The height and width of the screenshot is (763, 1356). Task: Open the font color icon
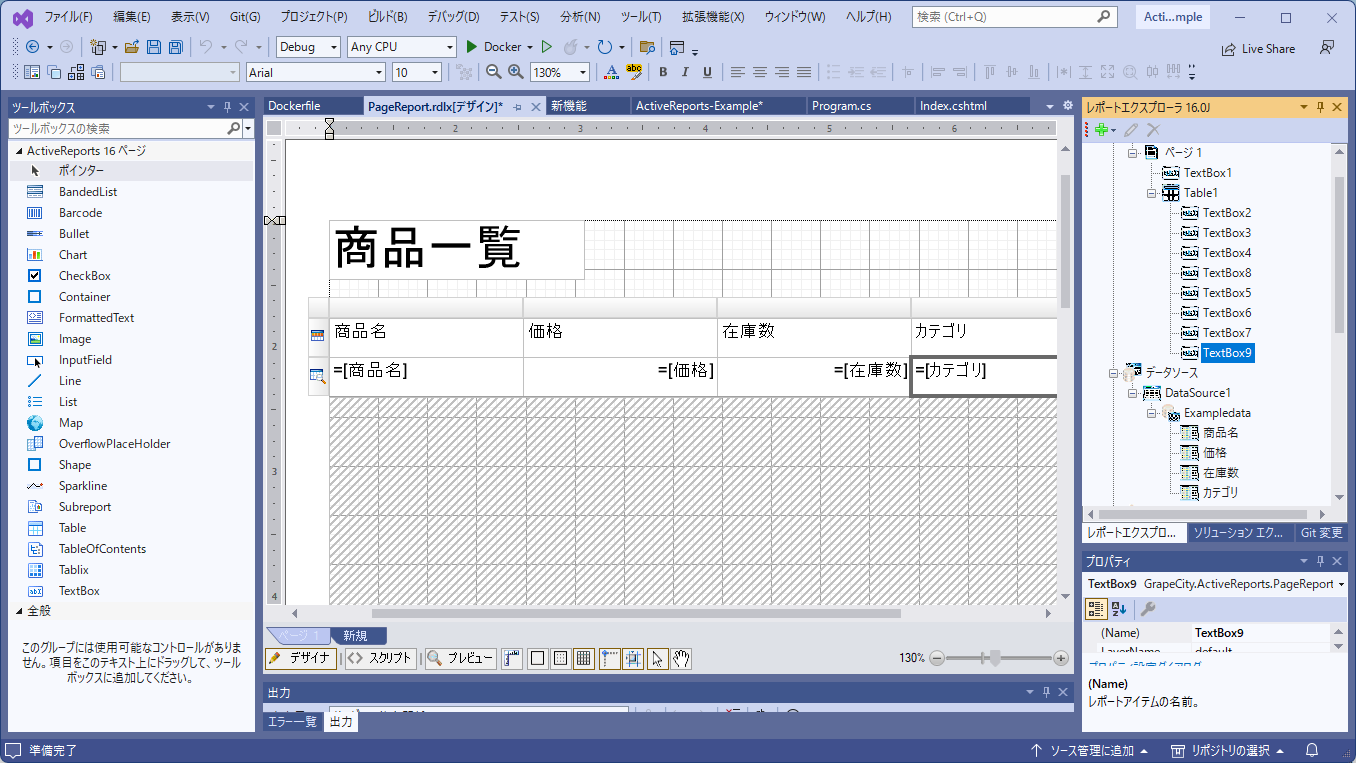tap(612, 72)
